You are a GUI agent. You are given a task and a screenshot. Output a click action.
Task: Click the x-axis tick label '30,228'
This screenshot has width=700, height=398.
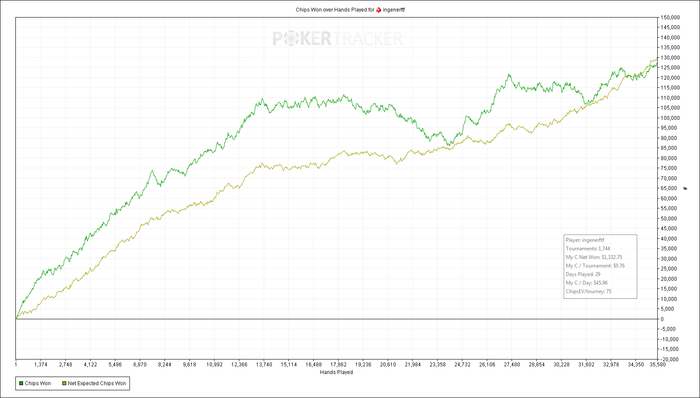(x=562, y=365)
